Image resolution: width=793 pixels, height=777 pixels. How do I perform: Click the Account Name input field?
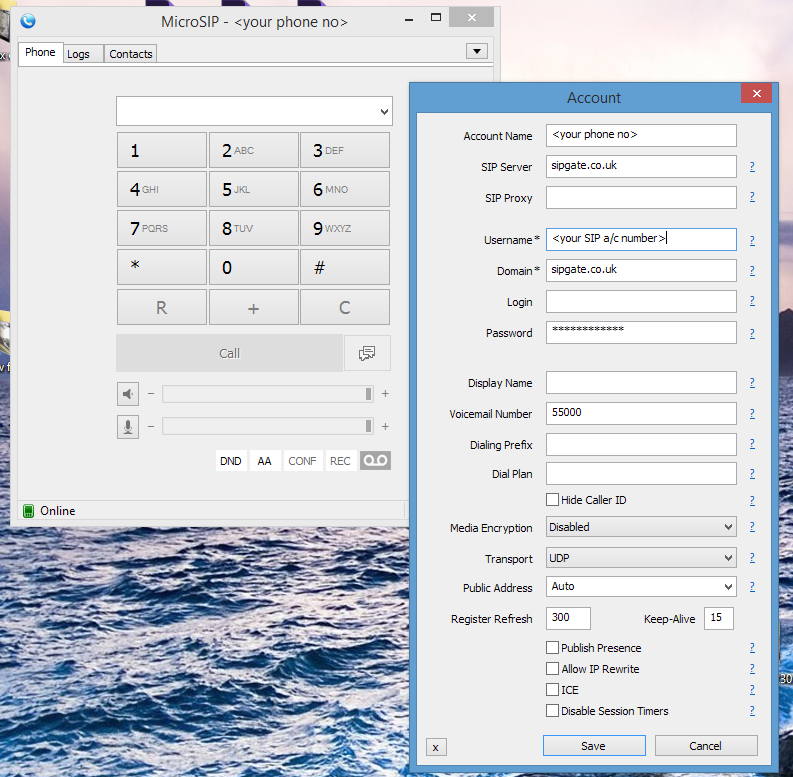pyautogui.click(x=641, y=135)
